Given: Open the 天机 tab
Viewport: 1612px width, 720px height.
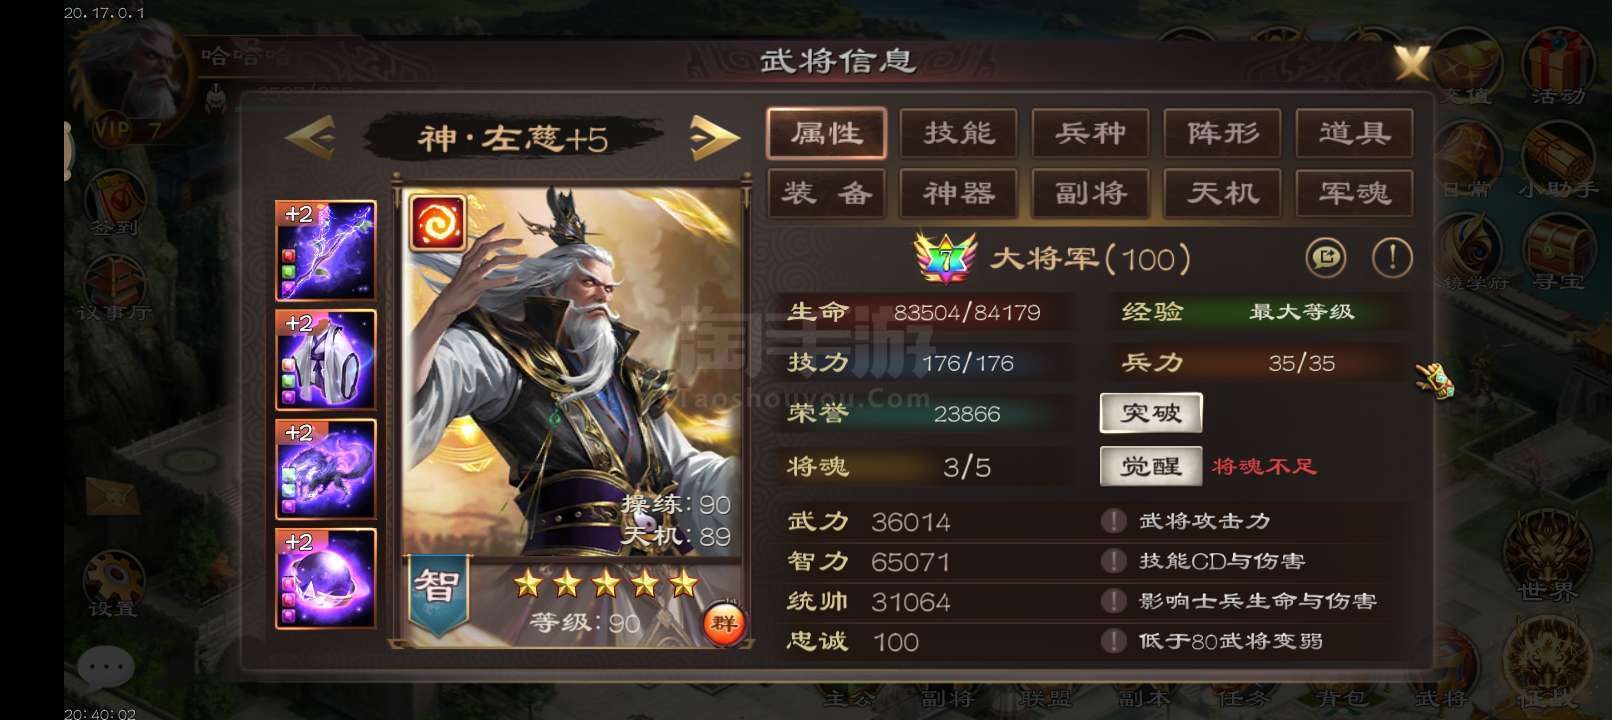Looking at the screenshot, I should [1222, 193].
